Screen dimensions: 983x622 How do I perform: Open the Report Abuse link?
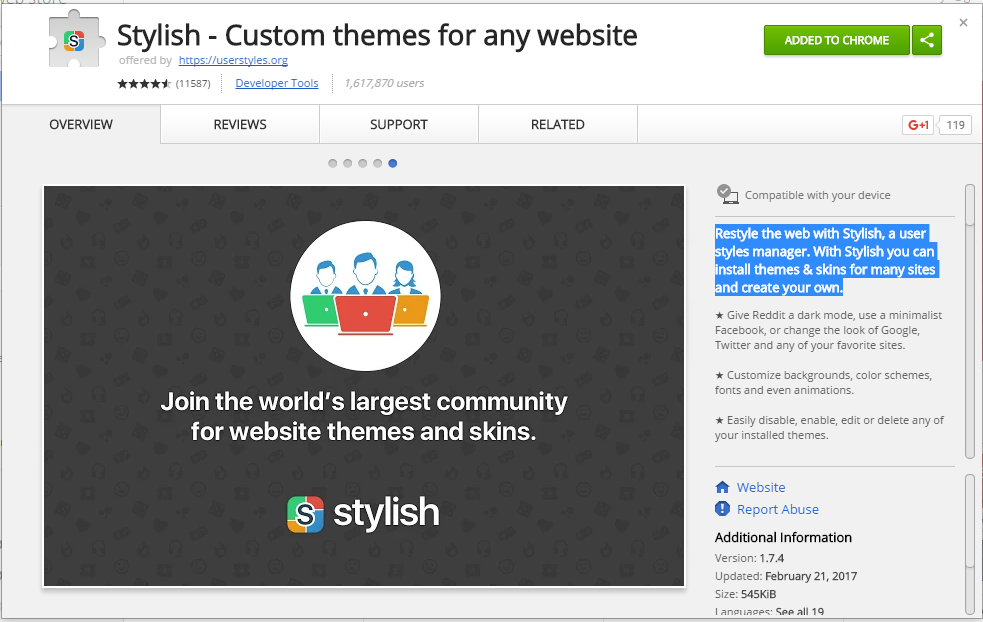point(777,509)
